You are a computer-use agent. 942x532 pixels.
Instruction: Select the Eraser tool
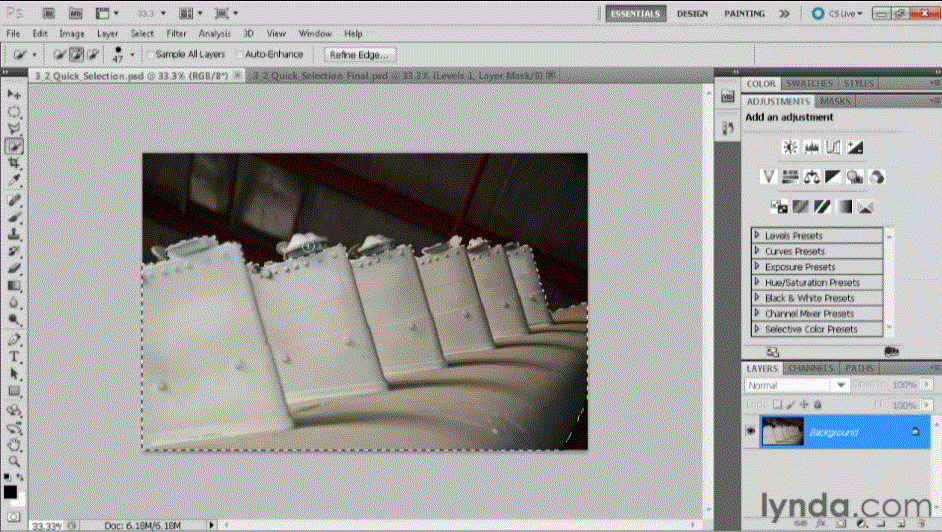14,268
